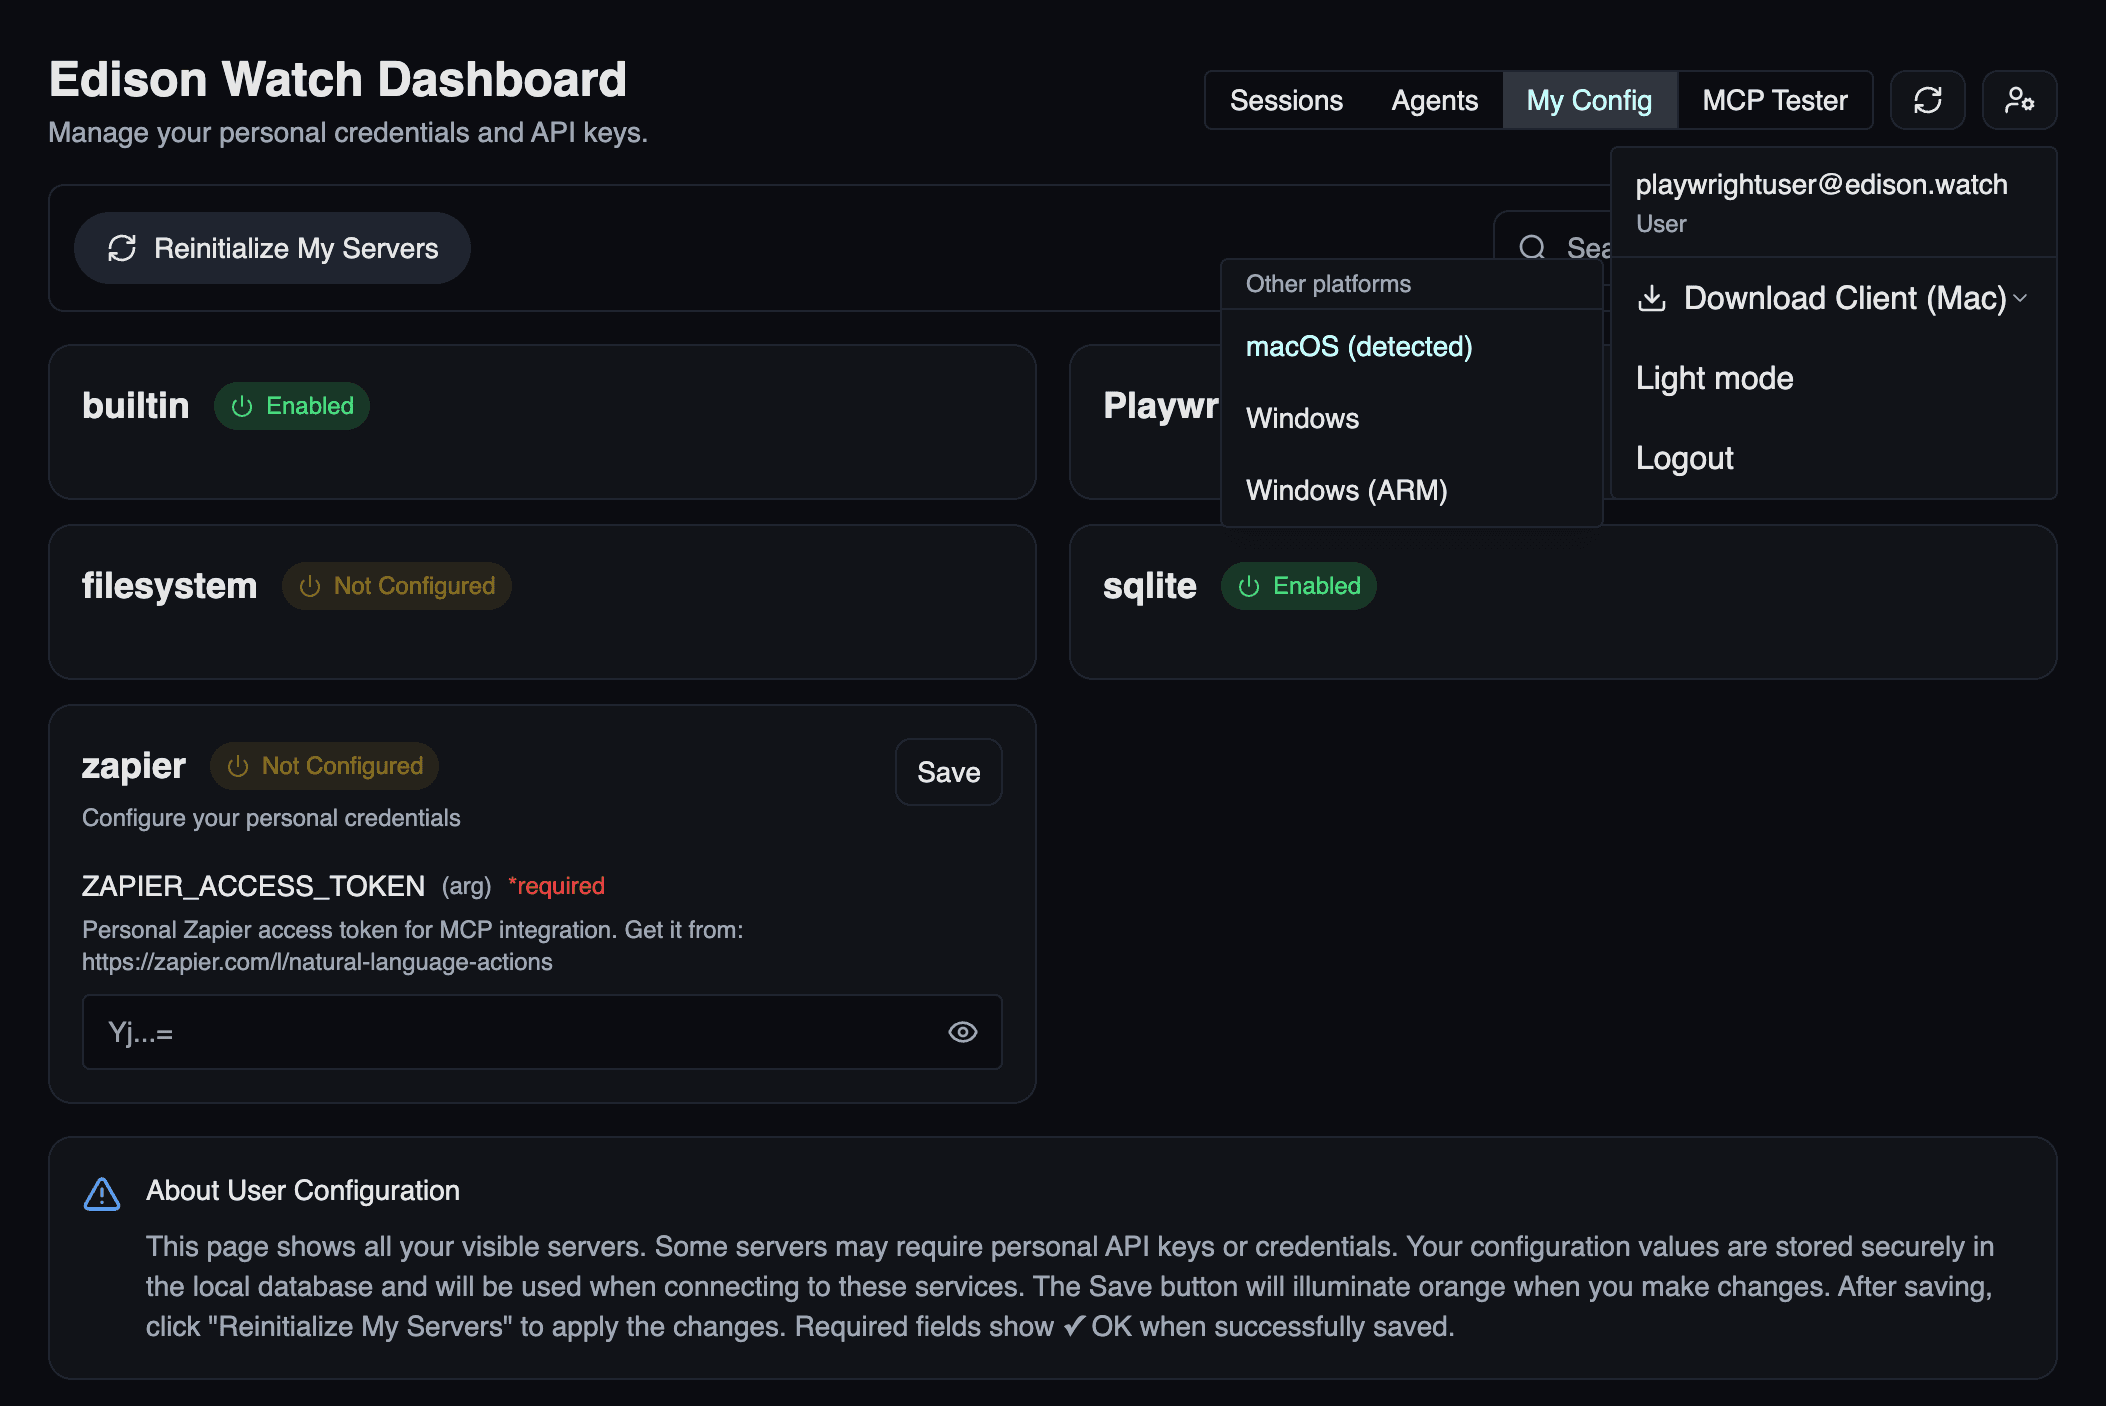The height and width of the screenshot is (1406, 2106).
Task: Expand the Download Client (Mac) chevron
Action: 2020,298
